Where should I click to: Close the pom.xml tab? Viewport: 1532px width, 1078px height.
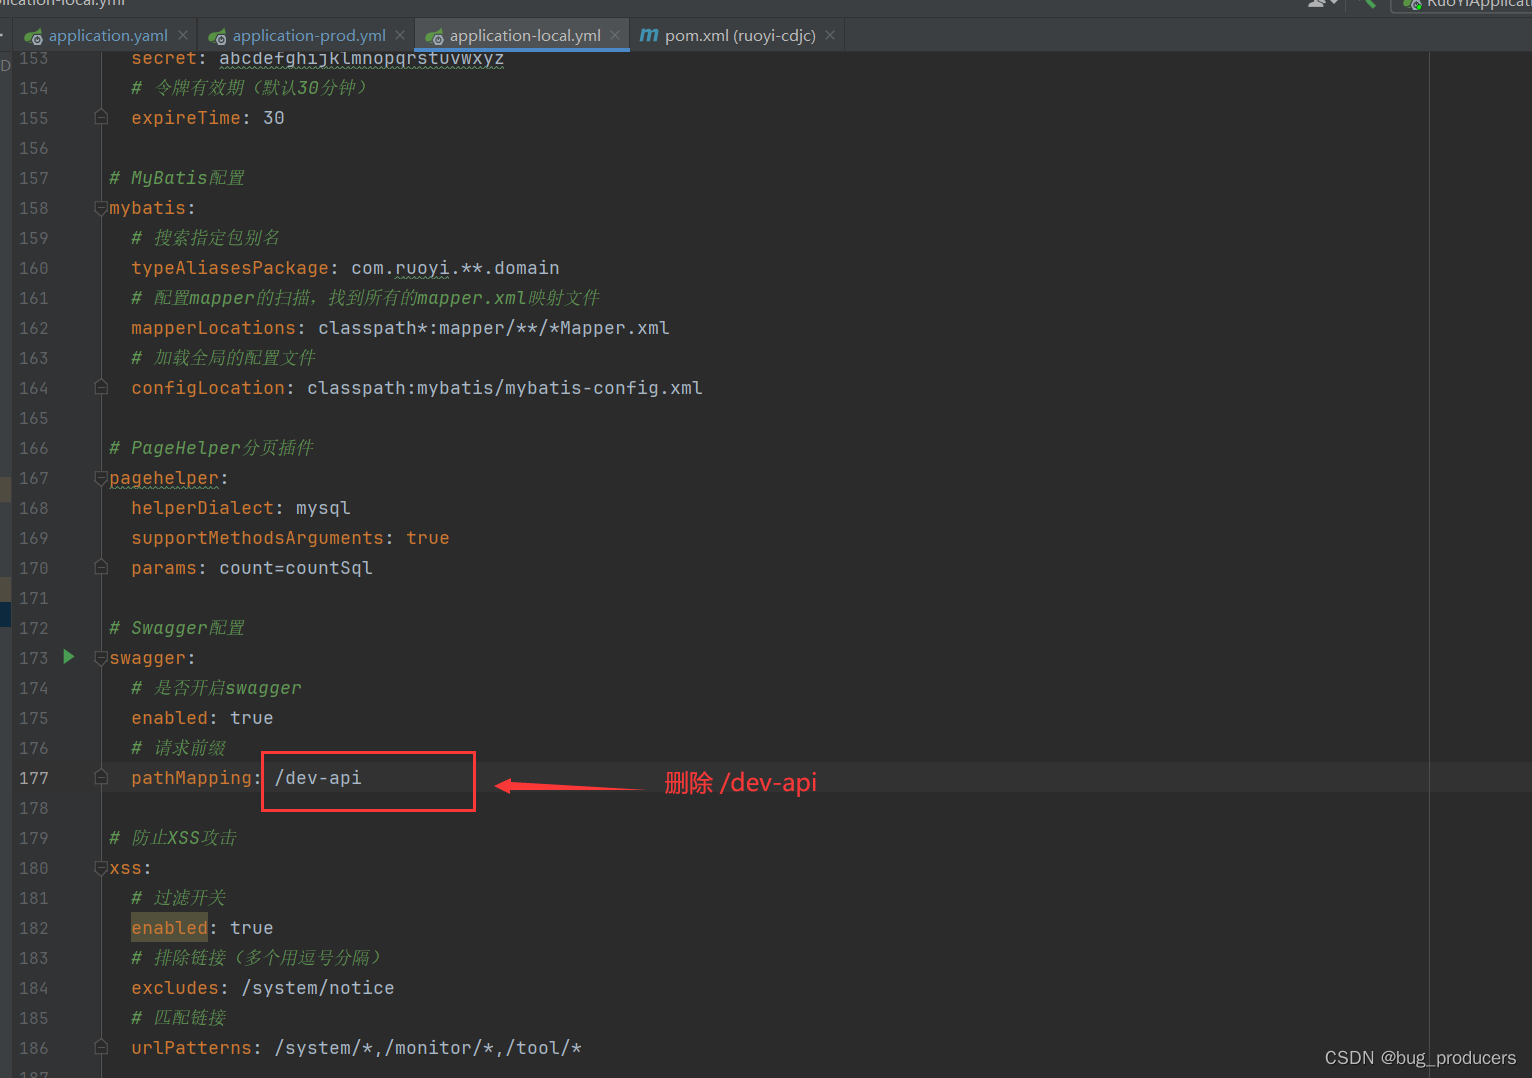830,35
